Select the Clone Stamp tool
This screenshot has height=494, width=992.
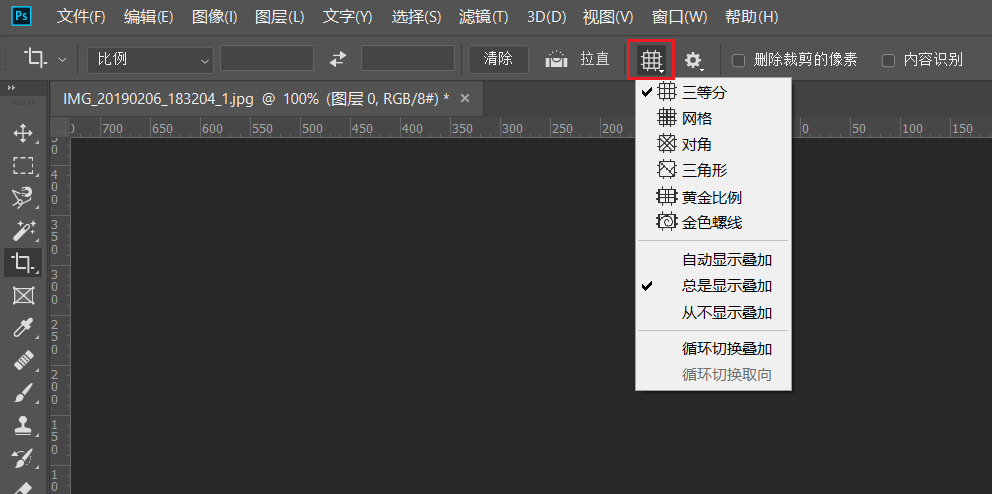point(23,425)
